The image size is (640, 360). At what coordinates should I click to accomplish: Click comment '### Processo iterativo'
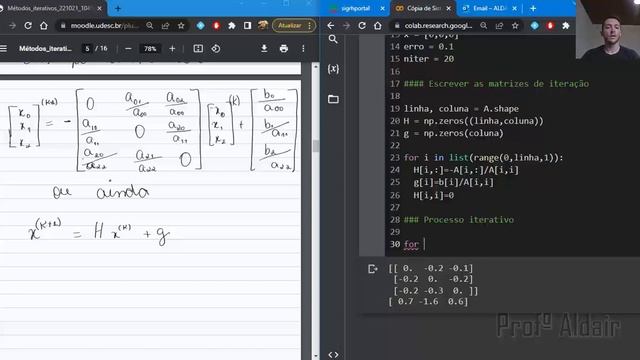coord(458,220)
